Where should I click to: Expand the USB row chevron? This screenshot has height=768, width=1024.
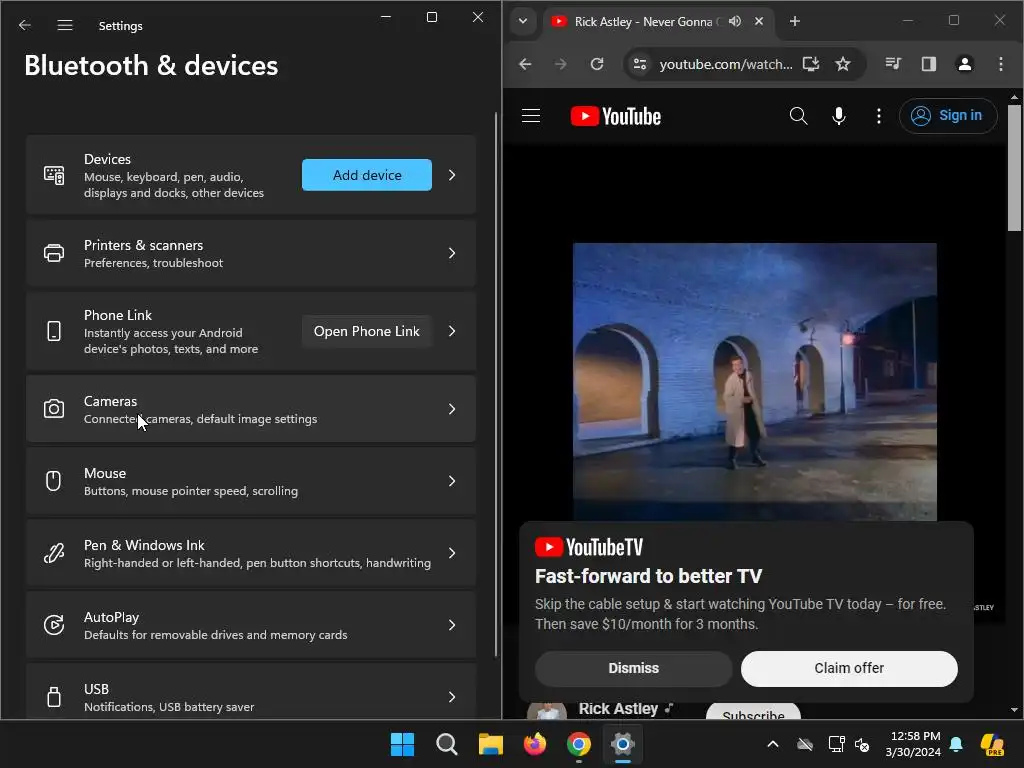point(452,697)
